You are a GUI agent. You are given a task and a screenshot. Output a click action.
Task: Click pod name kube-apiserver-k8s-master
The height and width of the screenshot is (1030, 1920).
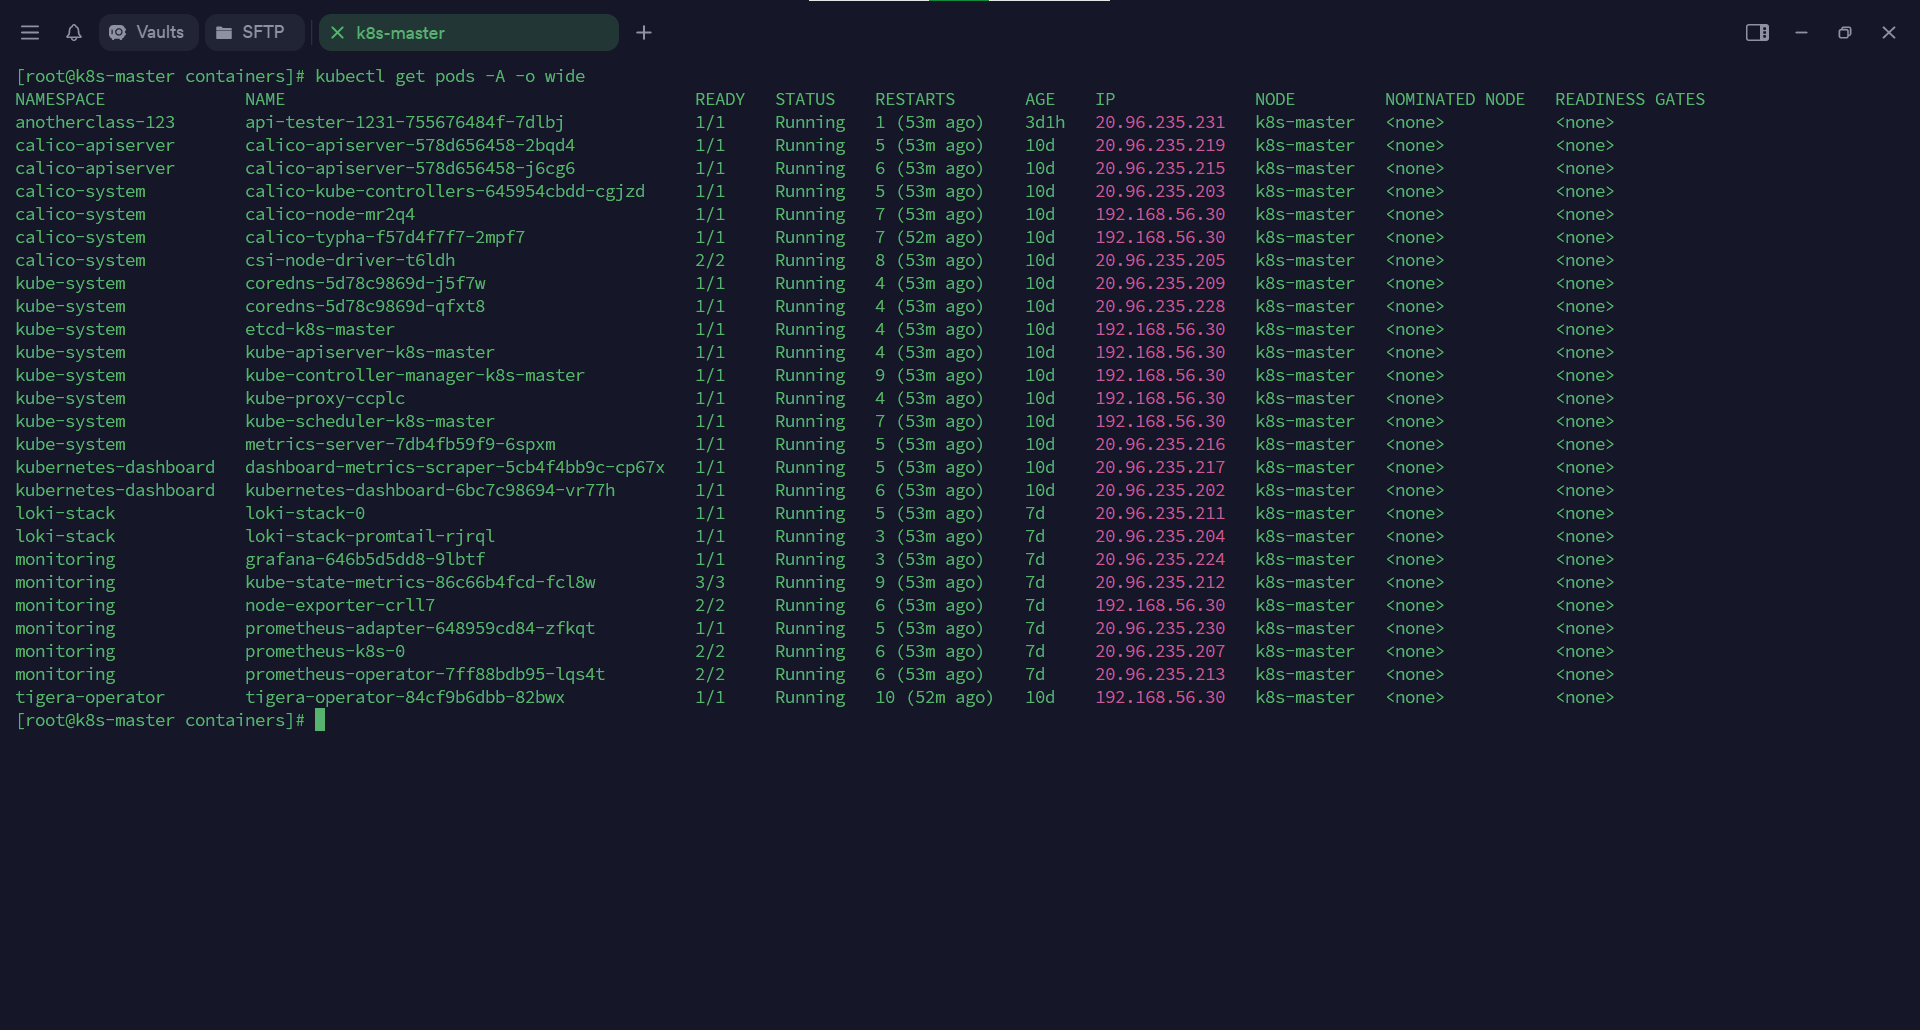point(370,352)
